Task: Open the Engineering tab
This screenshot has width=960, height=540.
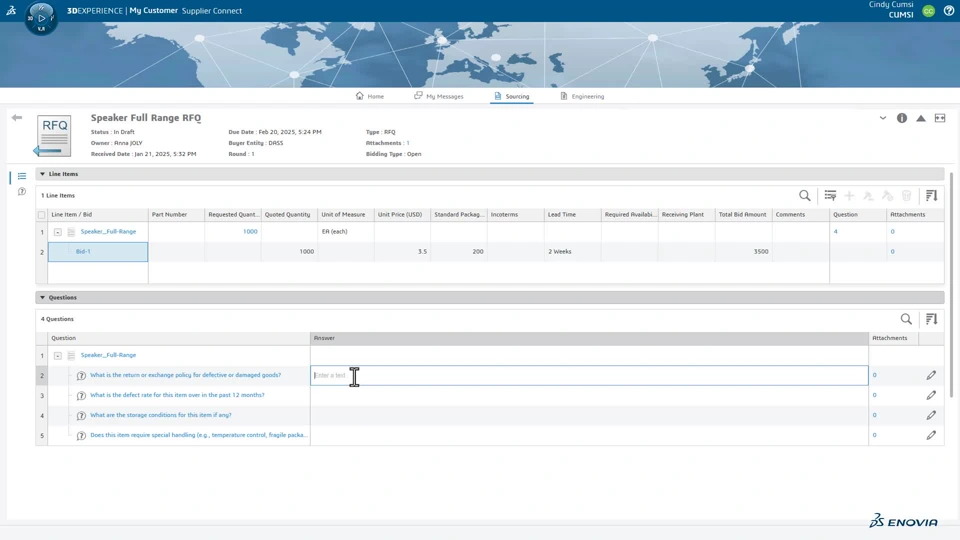Action: click(582, 96)
